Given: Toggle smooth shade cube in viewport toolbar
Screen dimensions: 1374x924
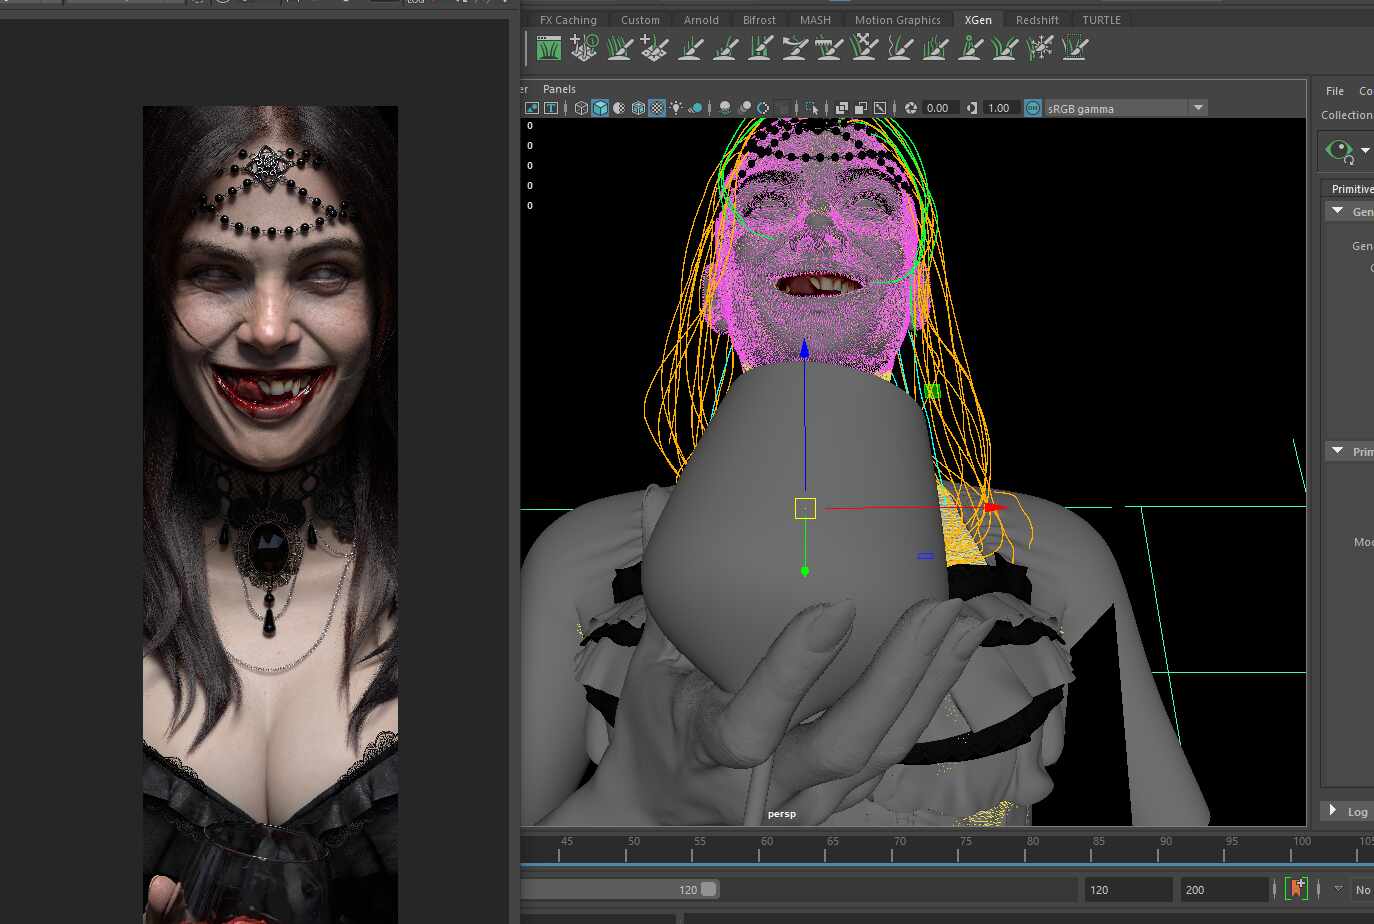Looking at the screenshot, I should point(600,108).
